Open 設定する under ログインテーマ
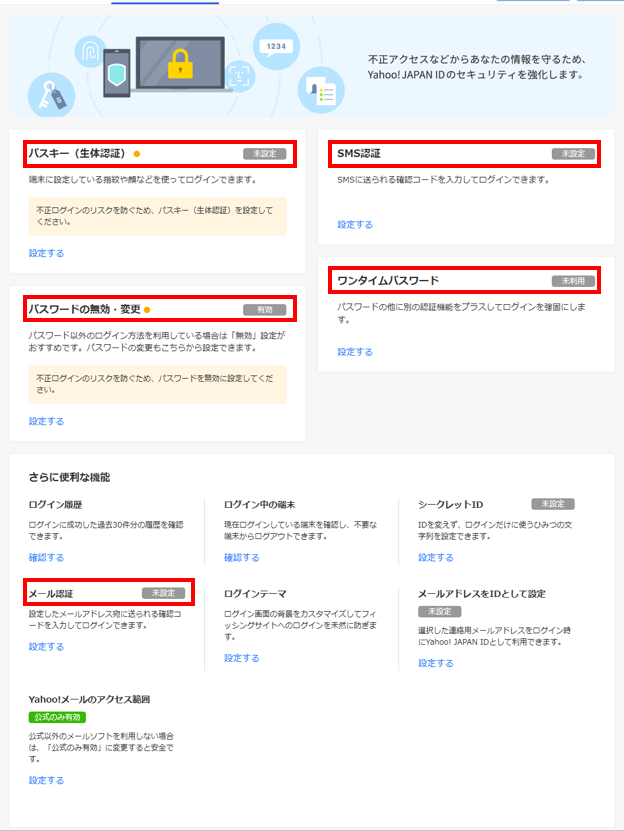 [x=242, y=658]
